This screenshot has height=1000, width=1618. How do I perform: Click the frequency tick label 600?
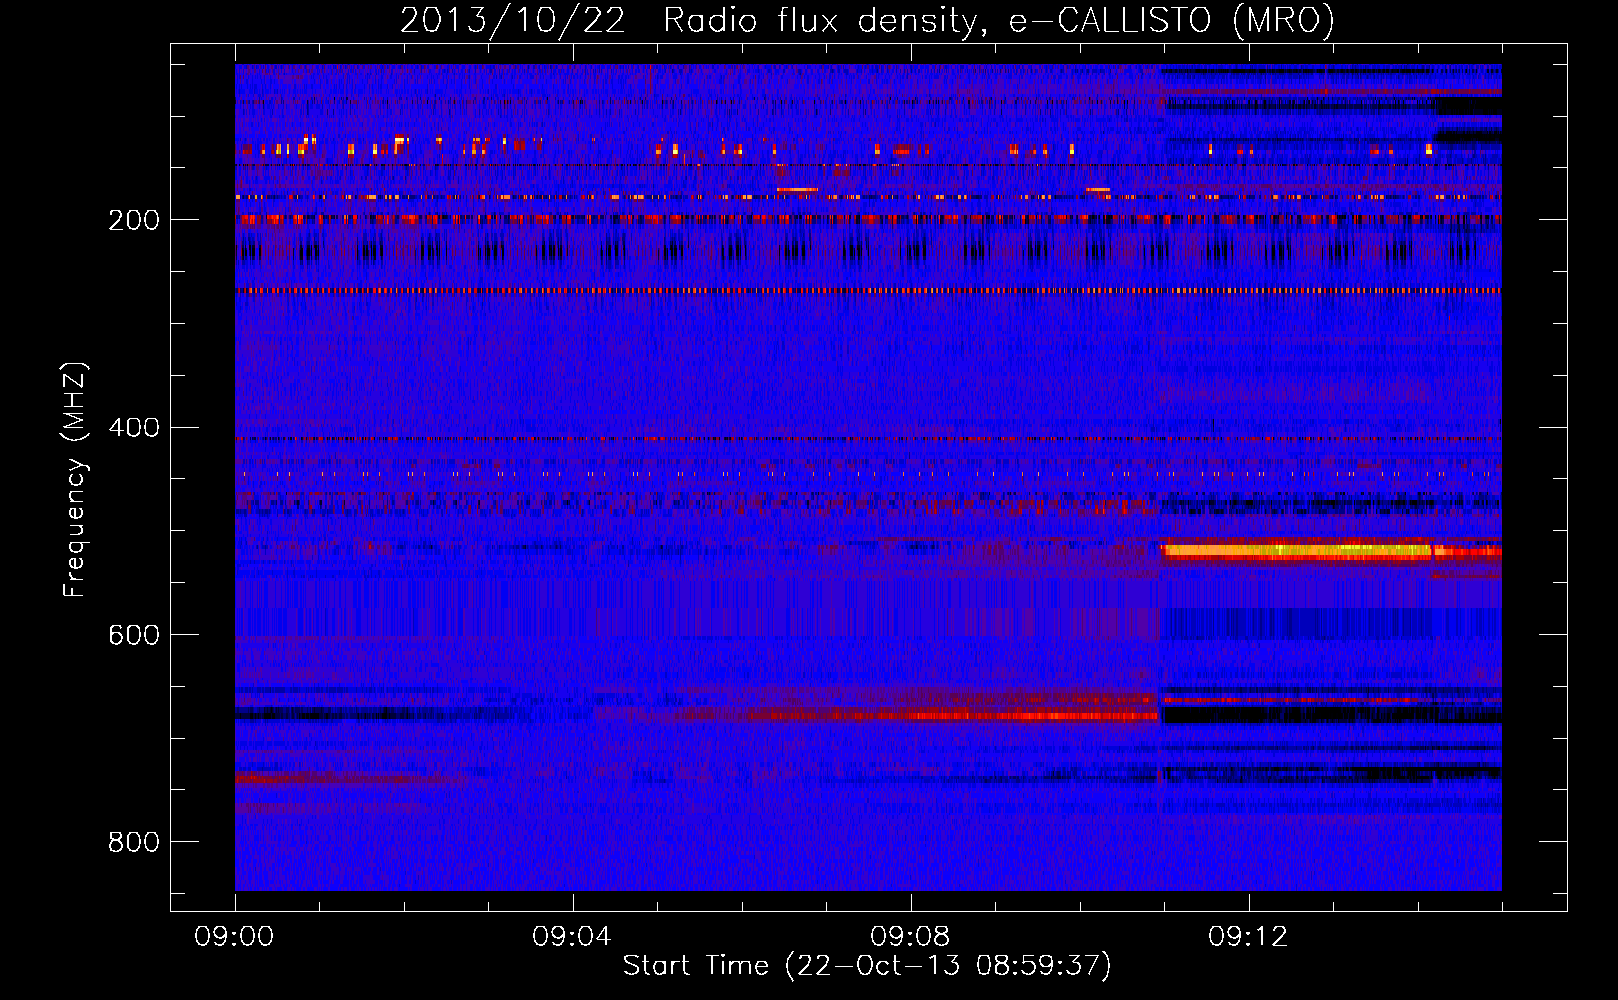[x=134, y=636]
